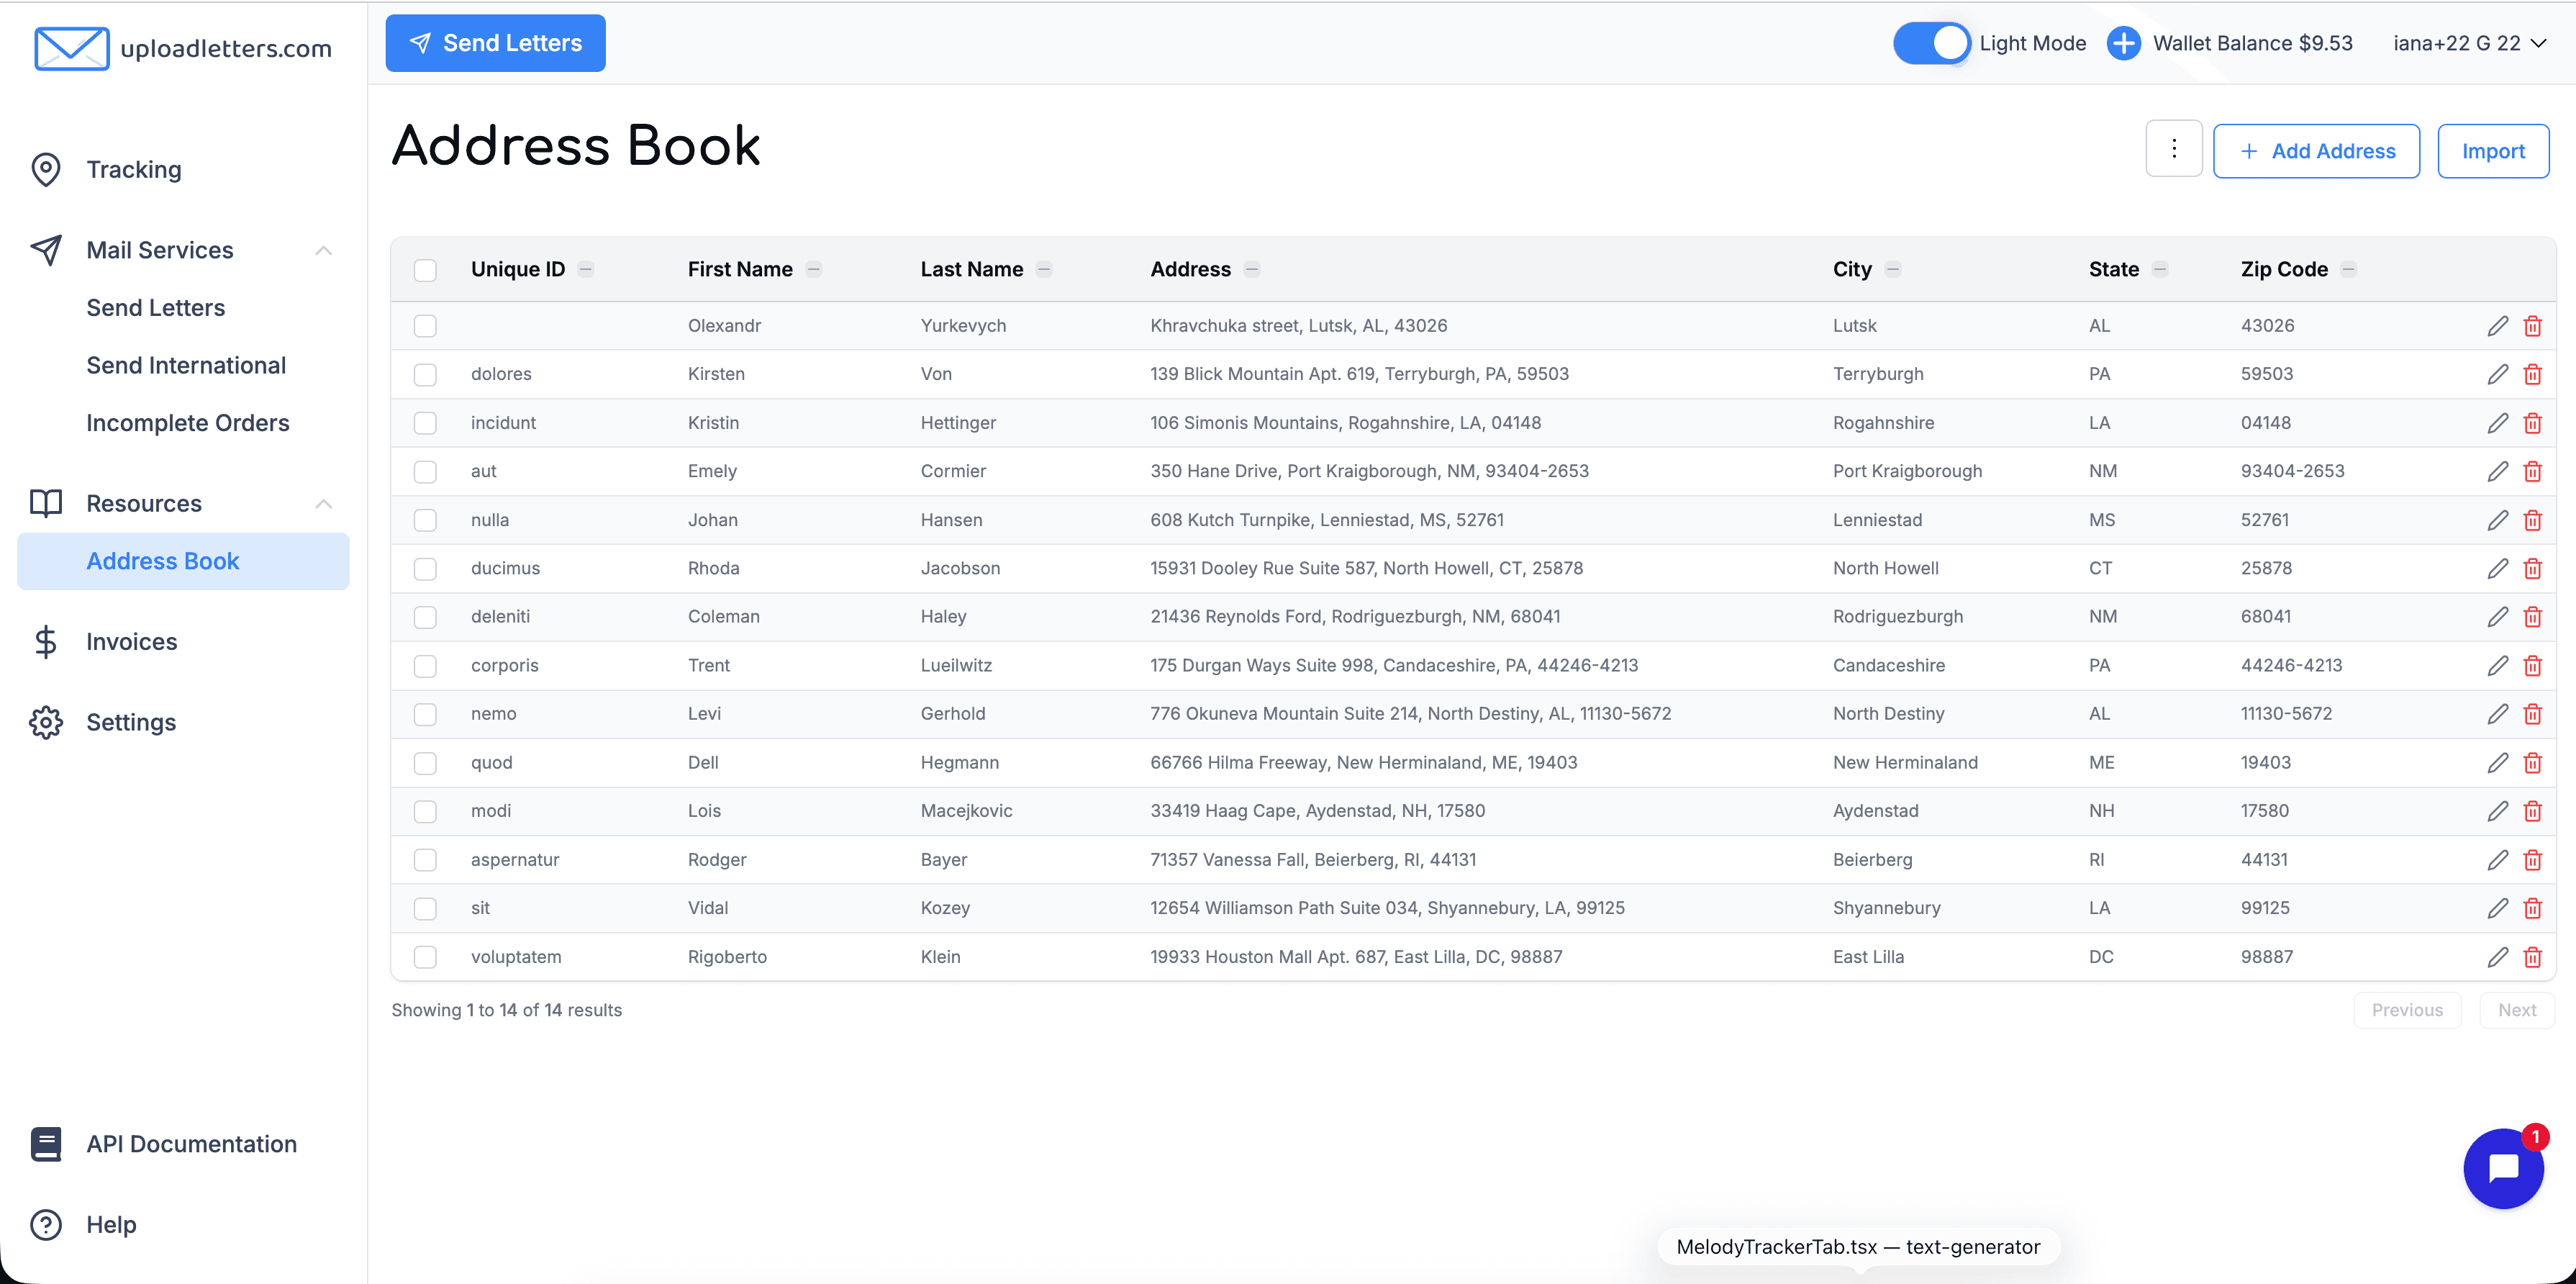Edit the Lois Macejkovic address
Image resolution: width=2576 pixels, height=1284 pixels.
(2497, 811)
